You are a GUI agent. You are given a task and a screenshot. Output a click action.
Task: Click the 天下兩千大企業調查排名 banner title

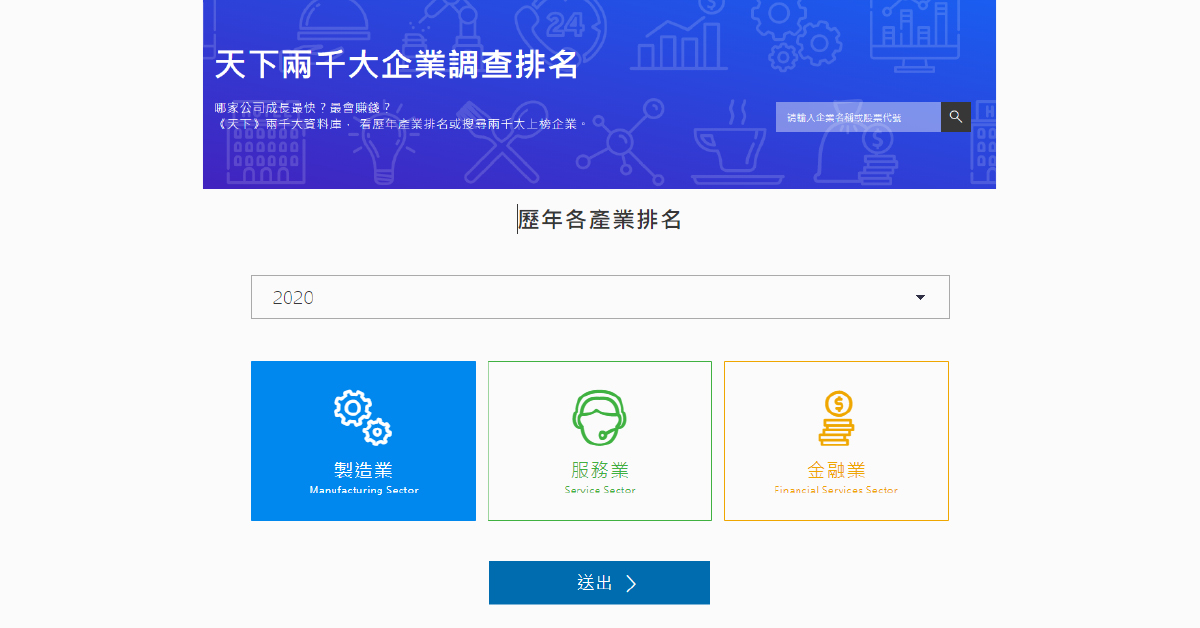[x=397, y=65]
